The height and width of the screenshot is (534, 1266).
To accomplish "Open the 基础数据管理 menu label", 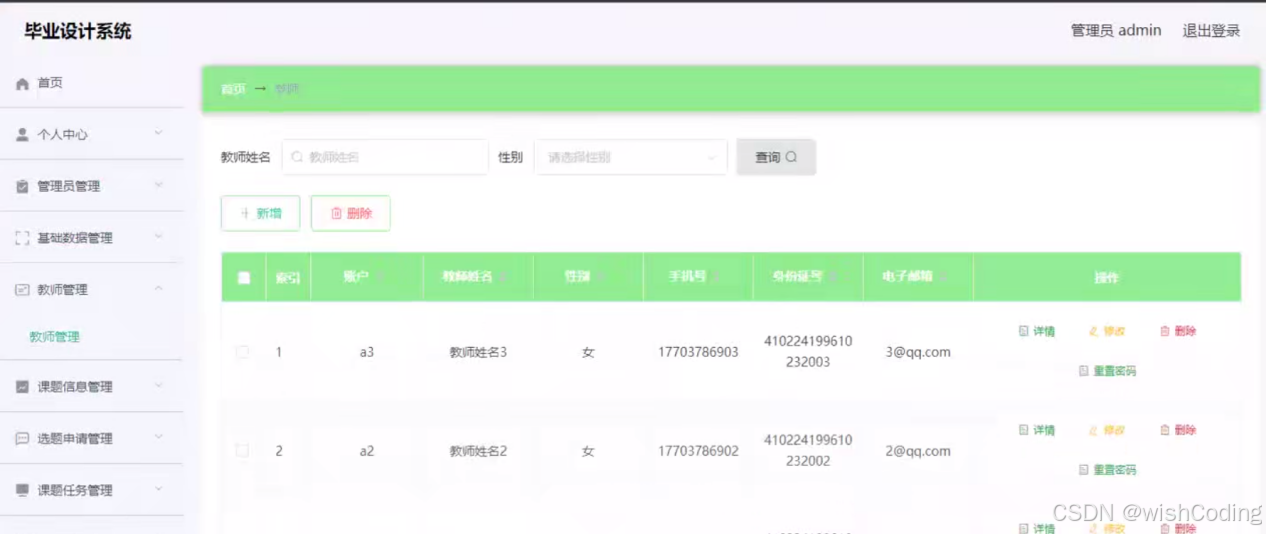I will pyautogui.click(x=75, y=238).
